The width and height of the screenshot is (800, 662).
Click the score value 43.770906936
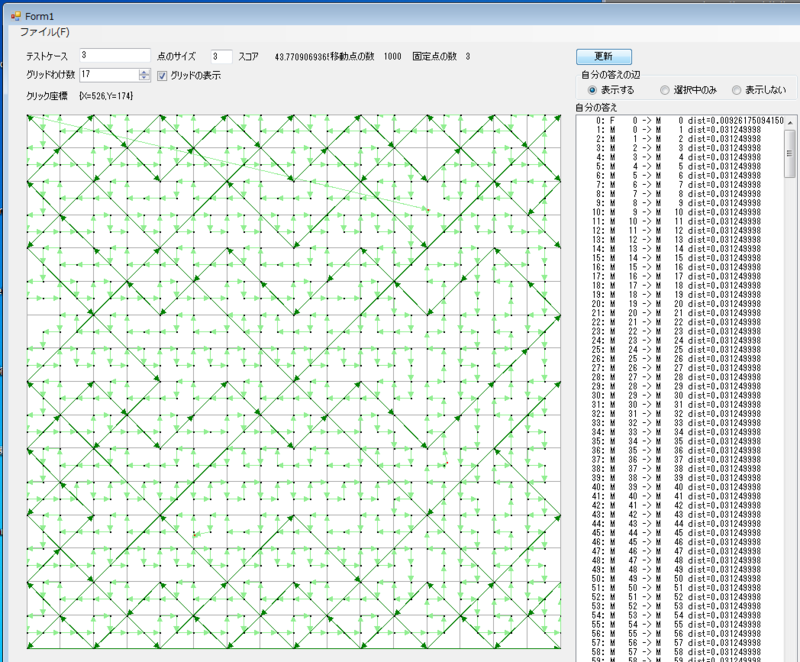coord(302,57)
